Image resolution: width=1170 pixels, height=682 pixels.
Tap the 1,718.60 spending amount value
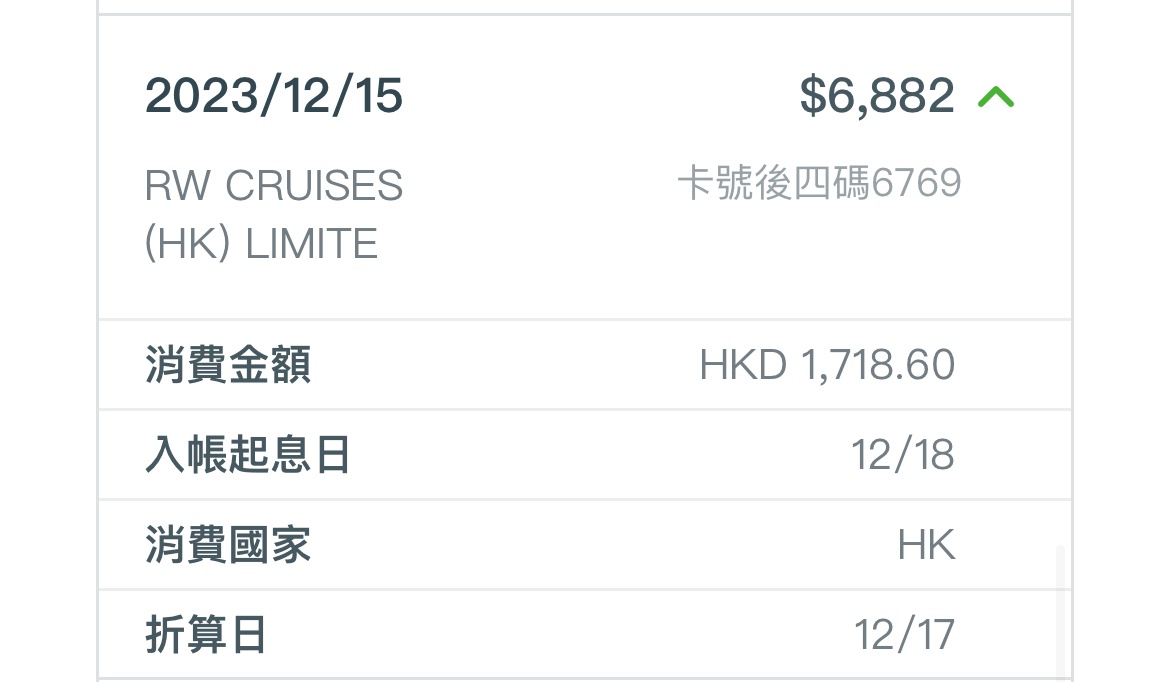tap(877, 365)
